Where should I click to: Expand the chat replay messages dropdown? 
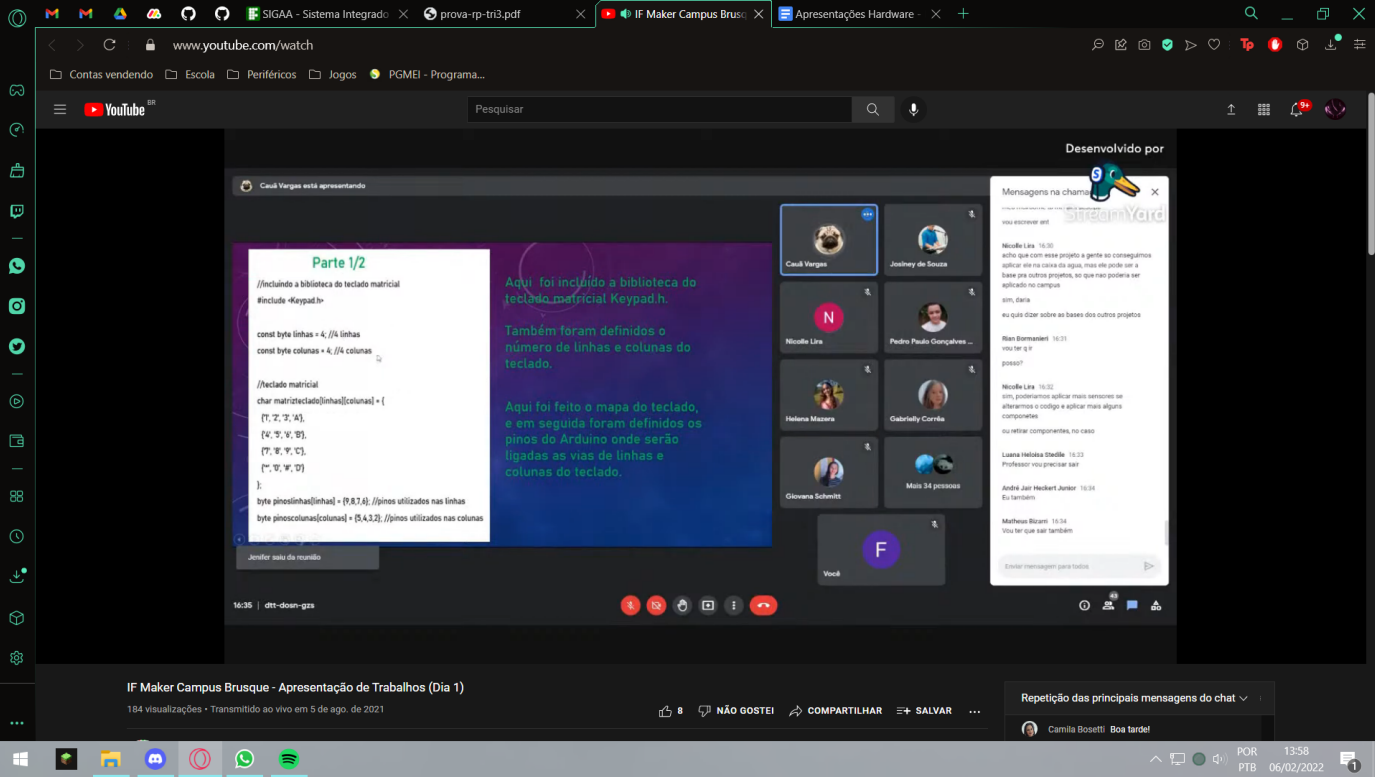click(x=1243, y=698)
